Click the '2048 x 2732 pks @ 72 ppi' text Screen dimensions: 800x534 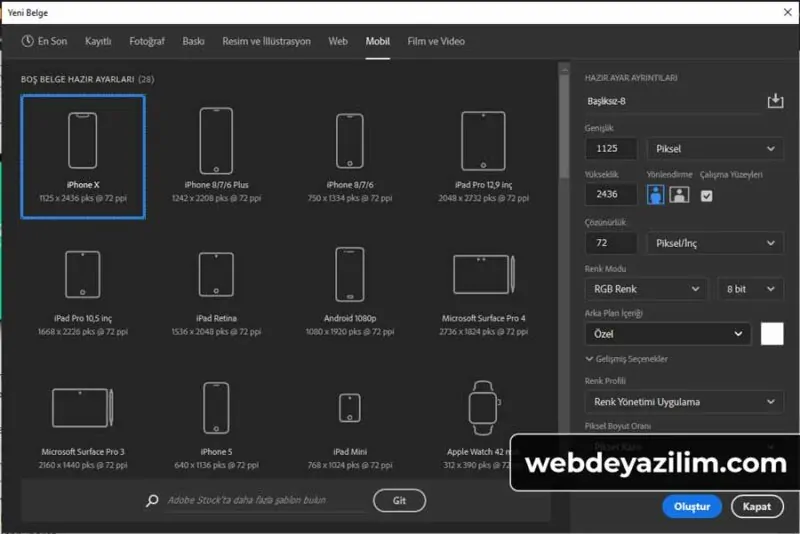pyautogui.click(x=484, y=198)
